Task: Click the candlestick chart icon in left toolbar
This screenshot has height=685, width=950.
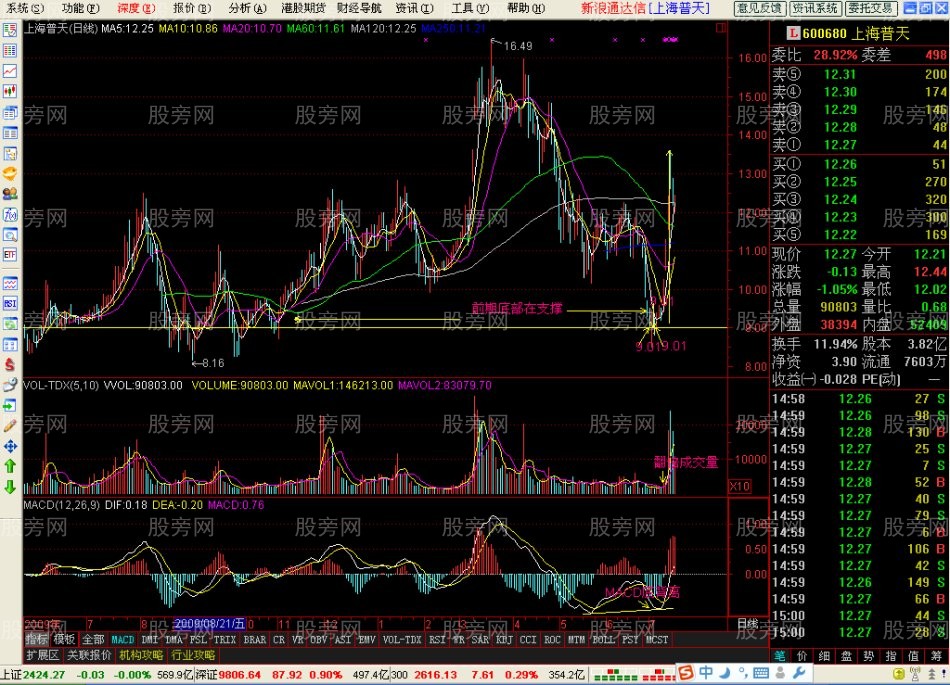Action: pyautogui.click(x=10, y=92)
